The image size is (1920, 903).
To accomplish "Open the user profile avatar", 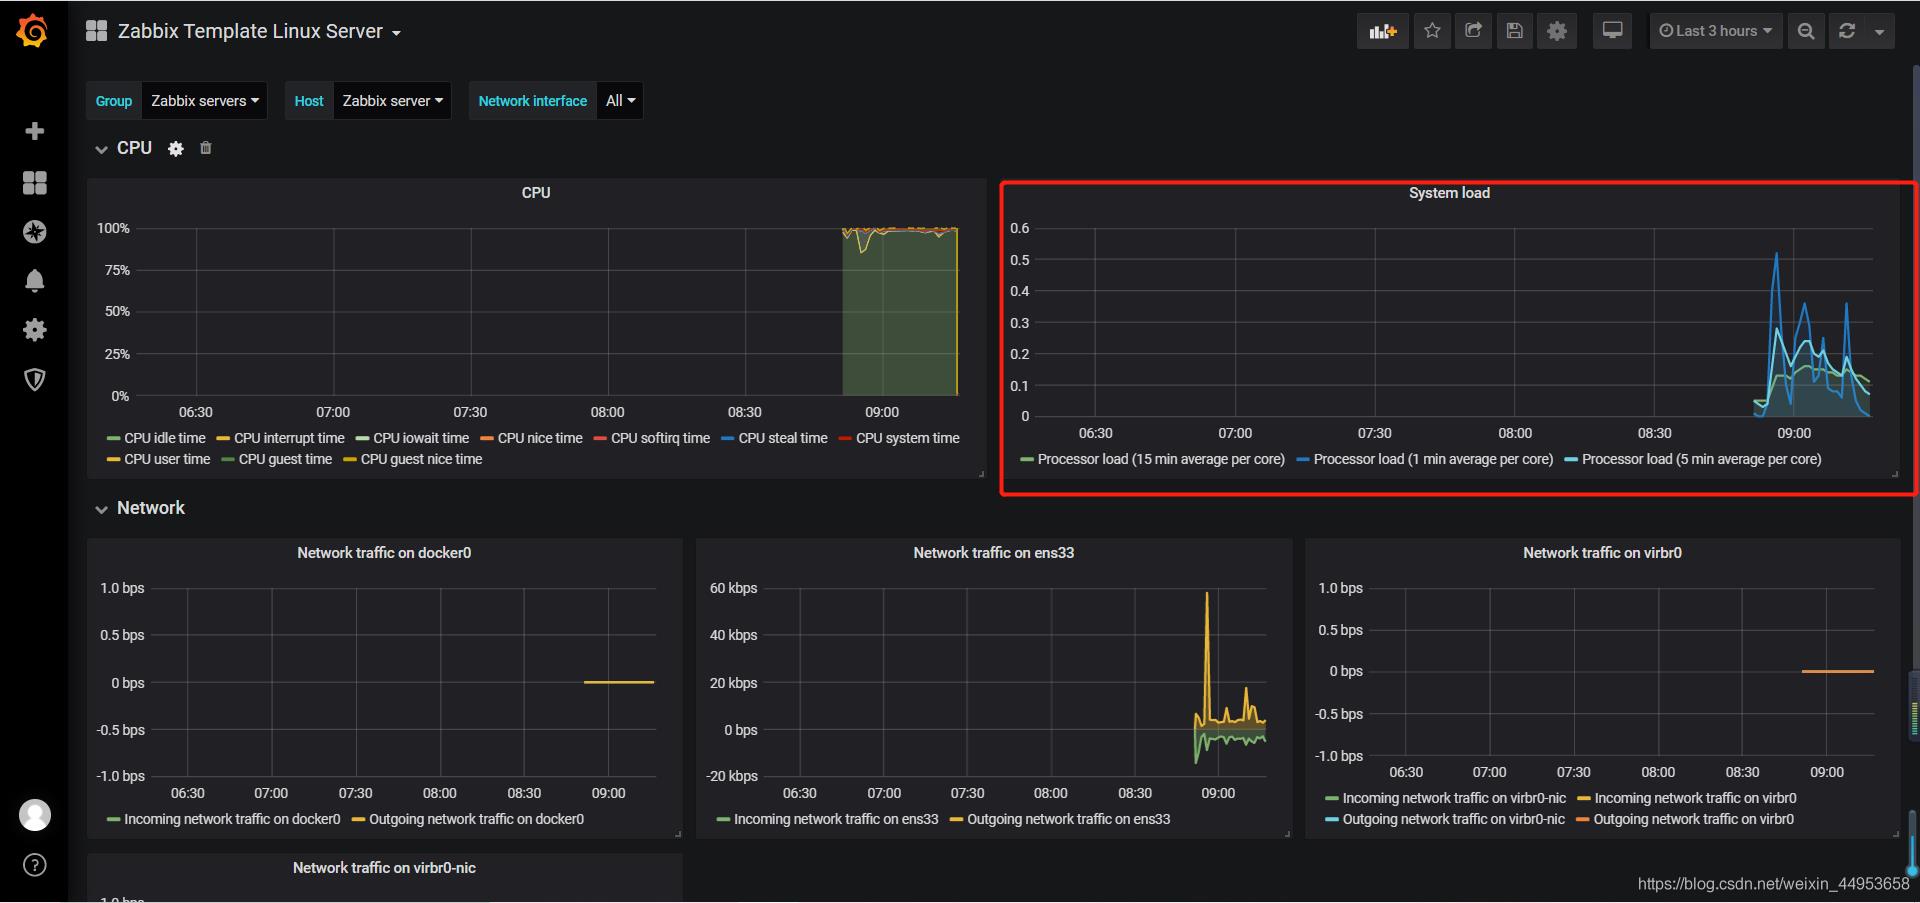I will [x=35, y=815].
